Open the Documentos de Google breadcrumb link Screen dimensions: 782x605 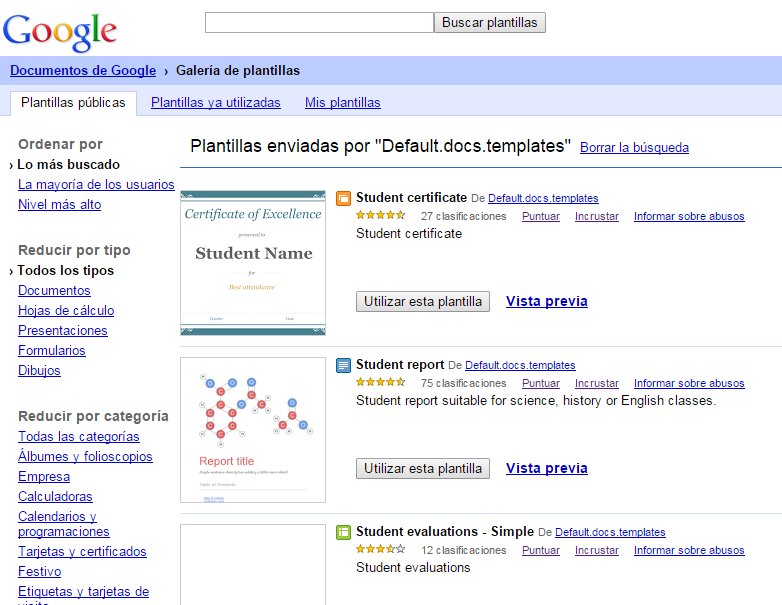(83, 70)
